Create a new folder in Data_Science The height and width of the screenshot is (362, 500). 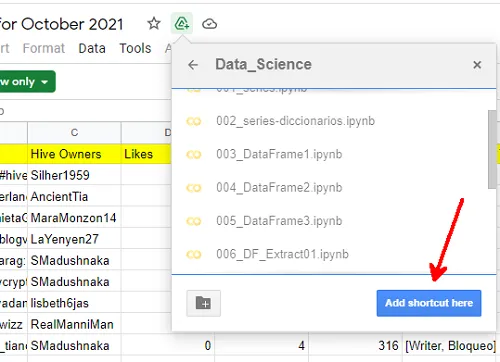tap(203, 303)
